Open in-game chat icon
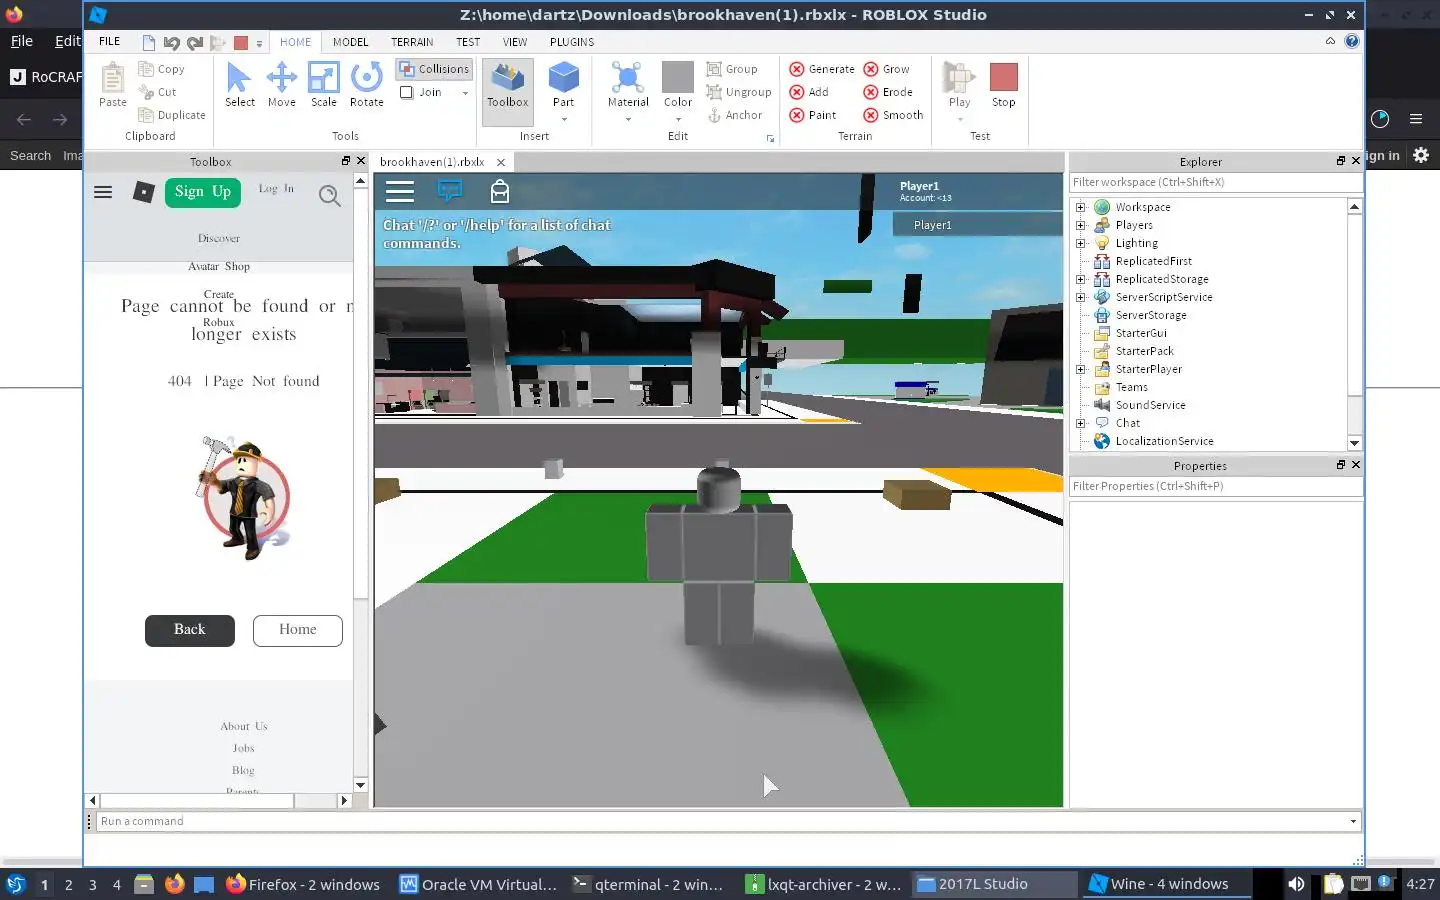Image resolution: width=1440 pixels, height=900 pixels. [x=450, y=191]
